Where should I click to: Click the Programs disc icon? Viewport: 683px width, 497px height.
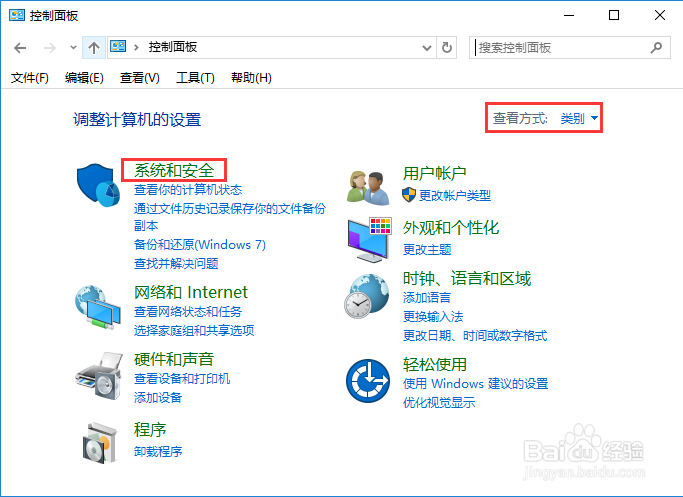click(x=100, y=442)
